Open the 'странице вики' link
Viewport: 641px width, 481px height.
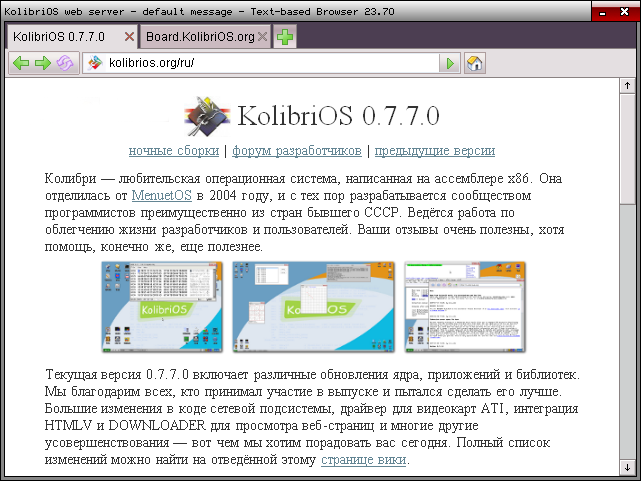click(x=363, y=460)
